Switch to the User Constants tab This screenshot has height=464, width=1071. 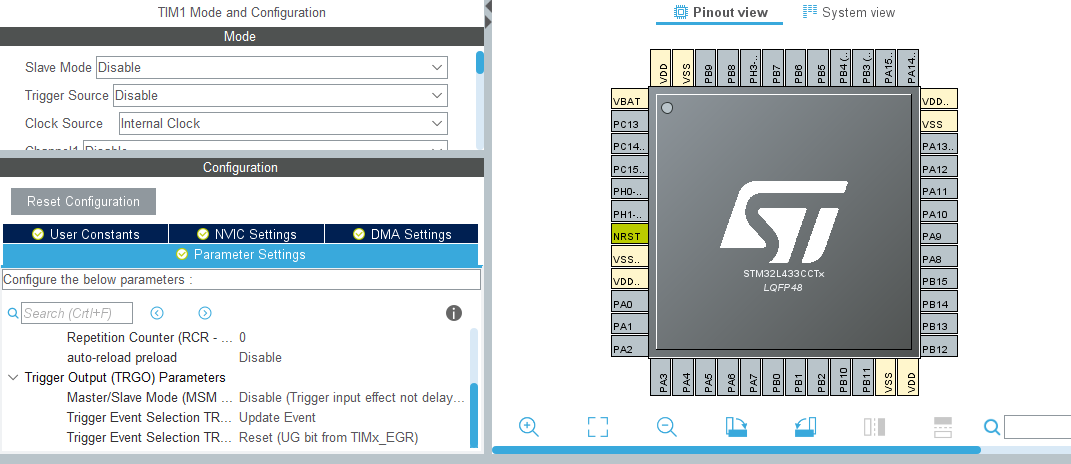(85, 234)
